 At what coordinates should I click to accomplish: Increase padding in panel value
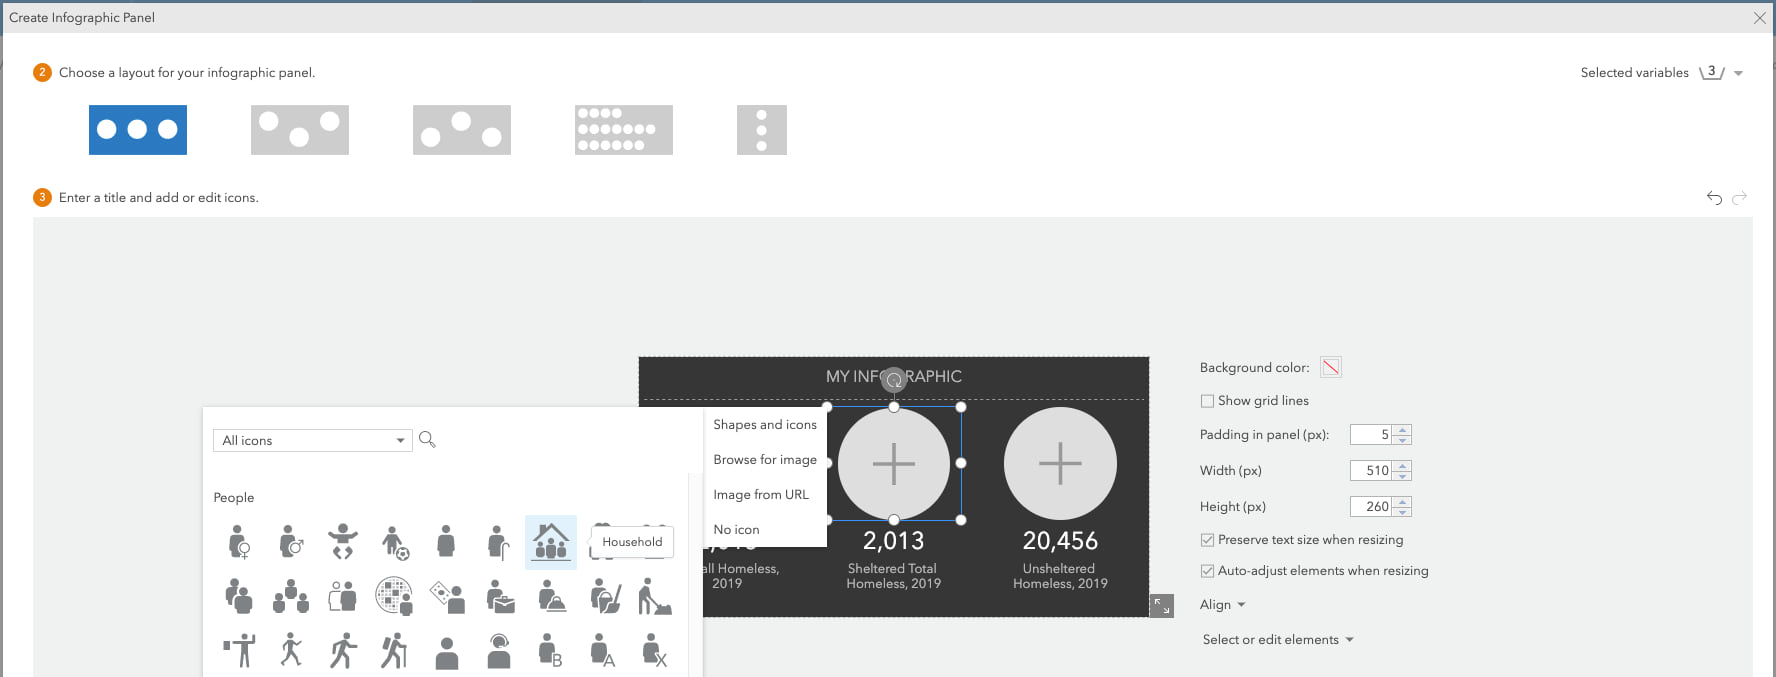1403,430
